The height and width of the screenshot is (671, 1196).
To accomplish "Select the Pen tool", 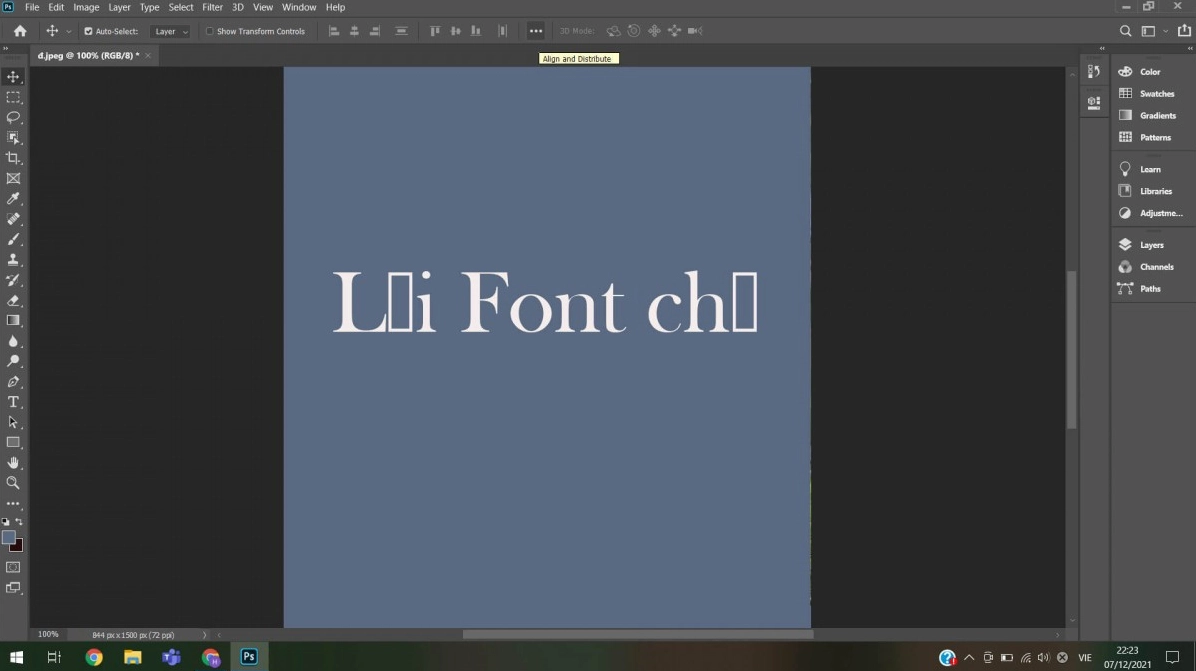I will tap(13, 381).
